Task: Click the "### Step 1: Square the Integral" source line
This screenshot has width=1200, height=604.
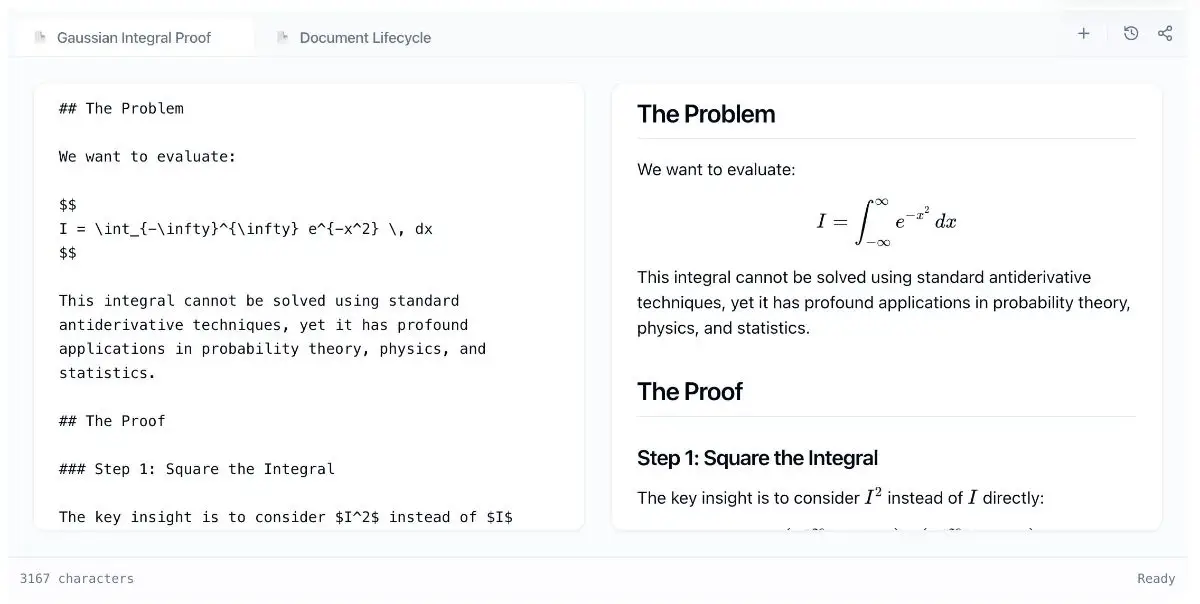Action: point(197,469)
